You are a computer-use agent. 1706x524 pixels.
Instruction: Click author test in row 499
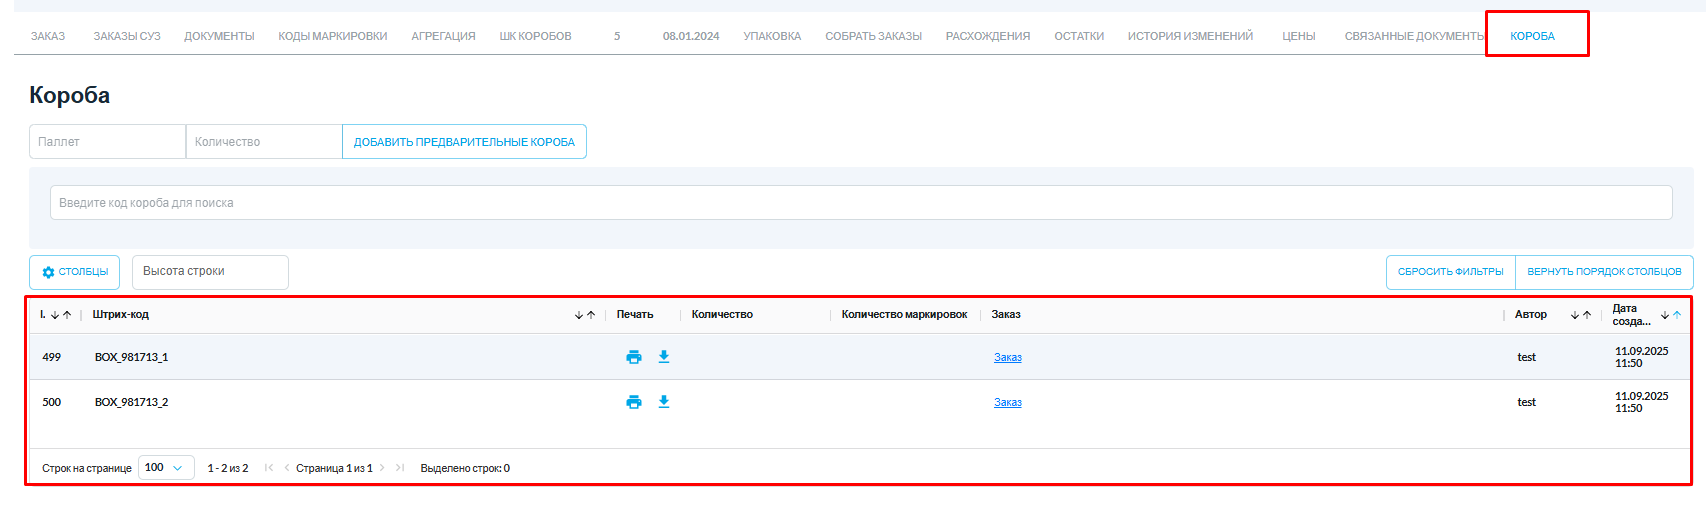click(x=1526, y=357)
